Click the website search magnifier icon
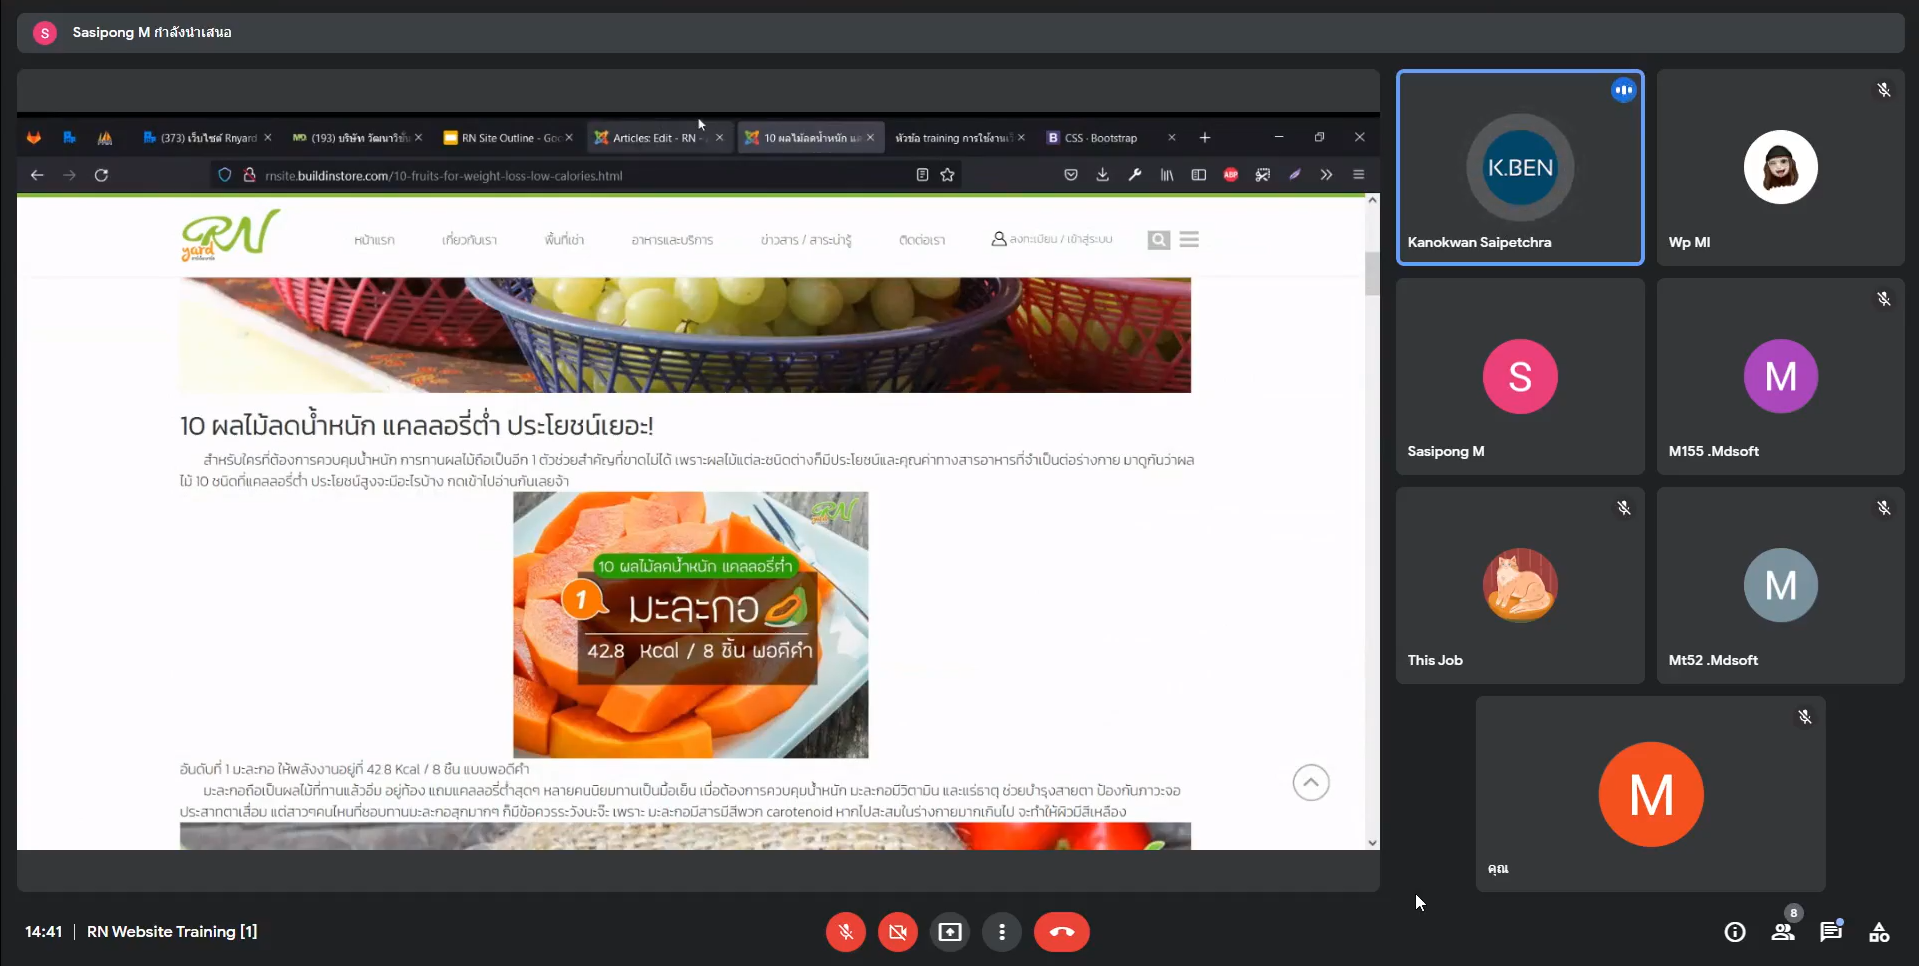The image size is (1919, 966). click(1158, 240)
